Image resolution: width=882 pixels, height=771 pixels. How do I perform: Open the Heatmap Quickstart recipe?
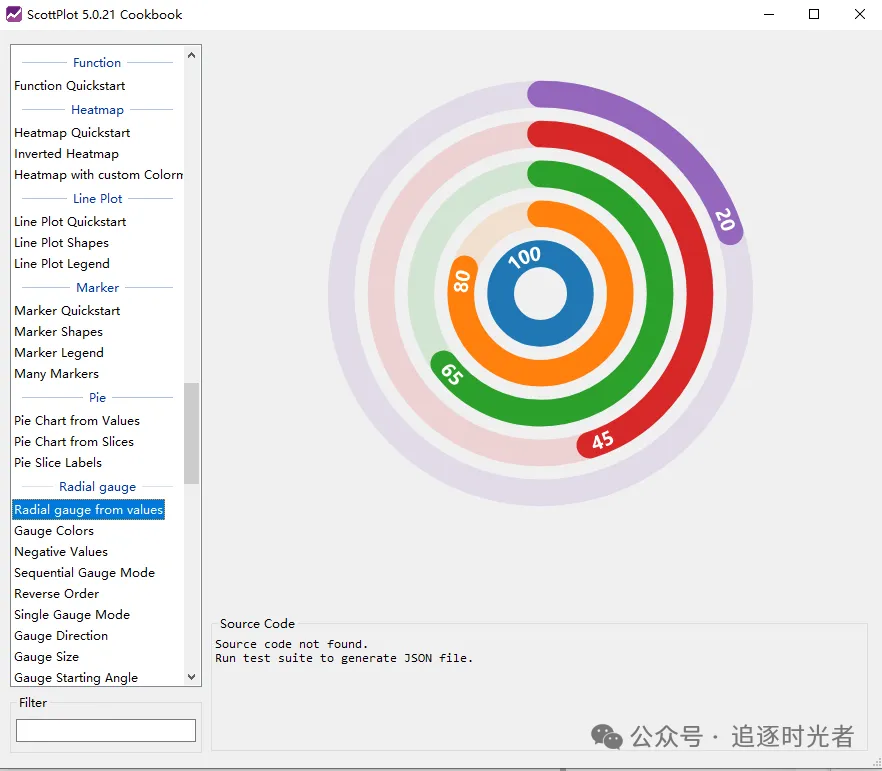[x=72, y=133]
